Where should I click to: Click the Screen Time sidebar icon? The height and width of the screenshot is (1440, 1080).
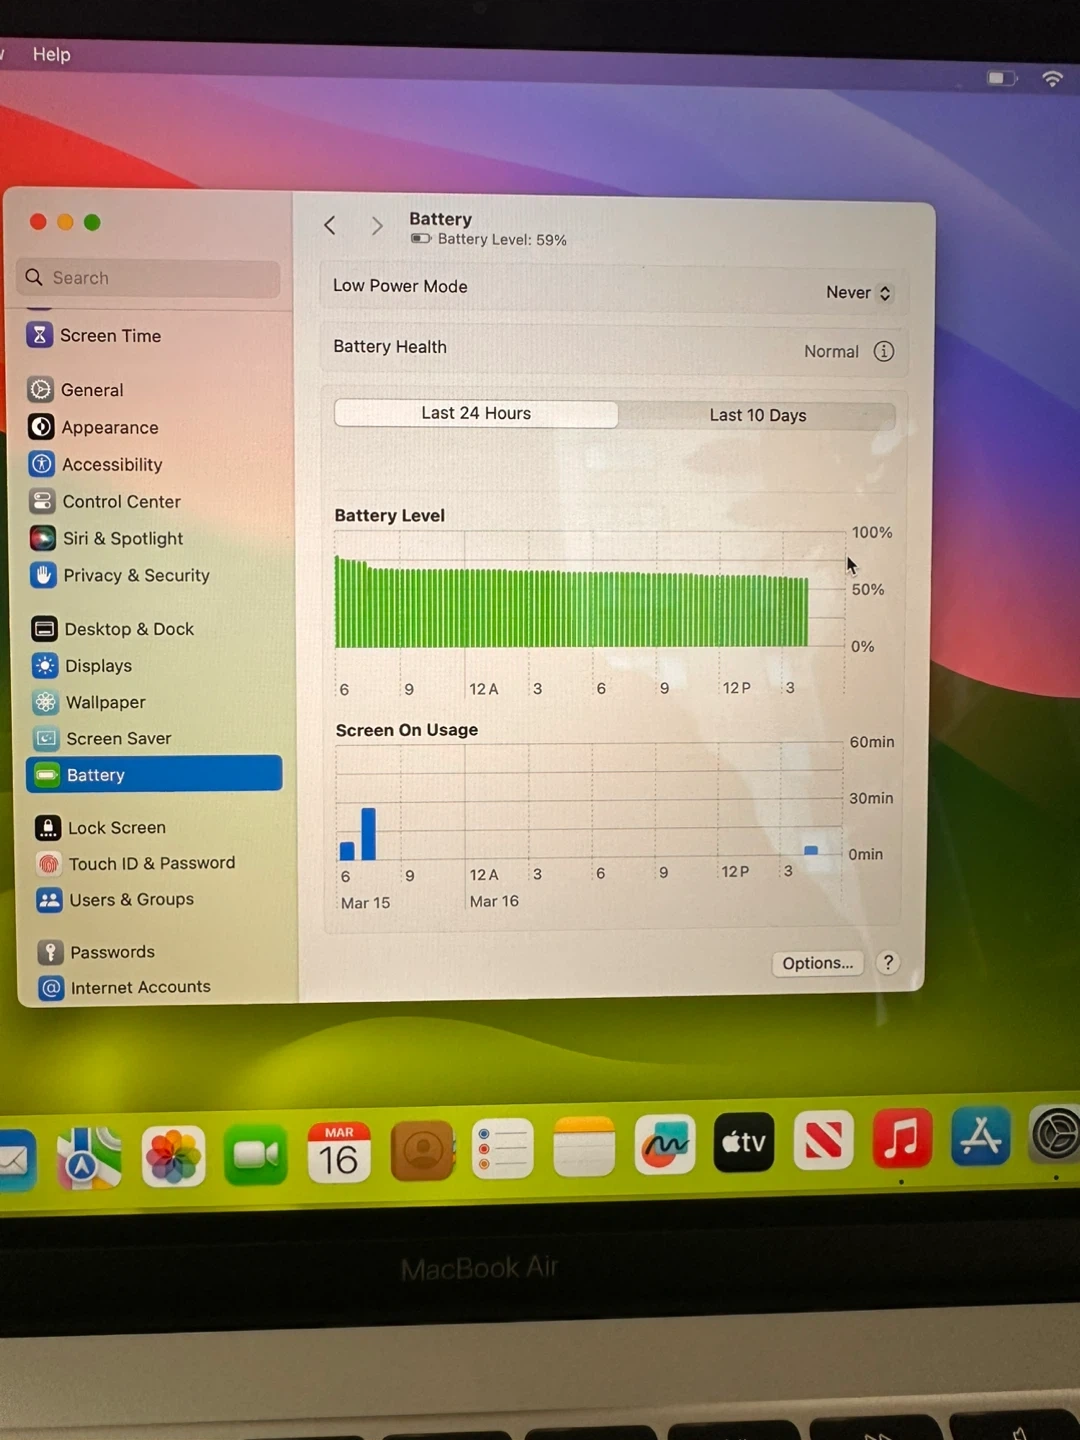39,335
